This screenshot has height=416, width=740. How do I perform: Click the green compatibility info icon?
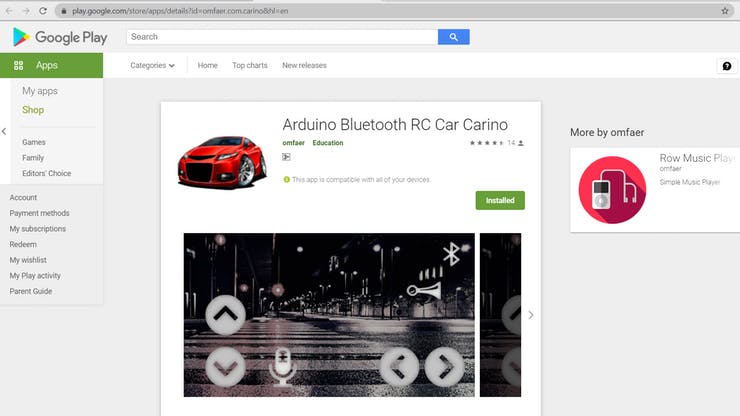coord(286,179)
